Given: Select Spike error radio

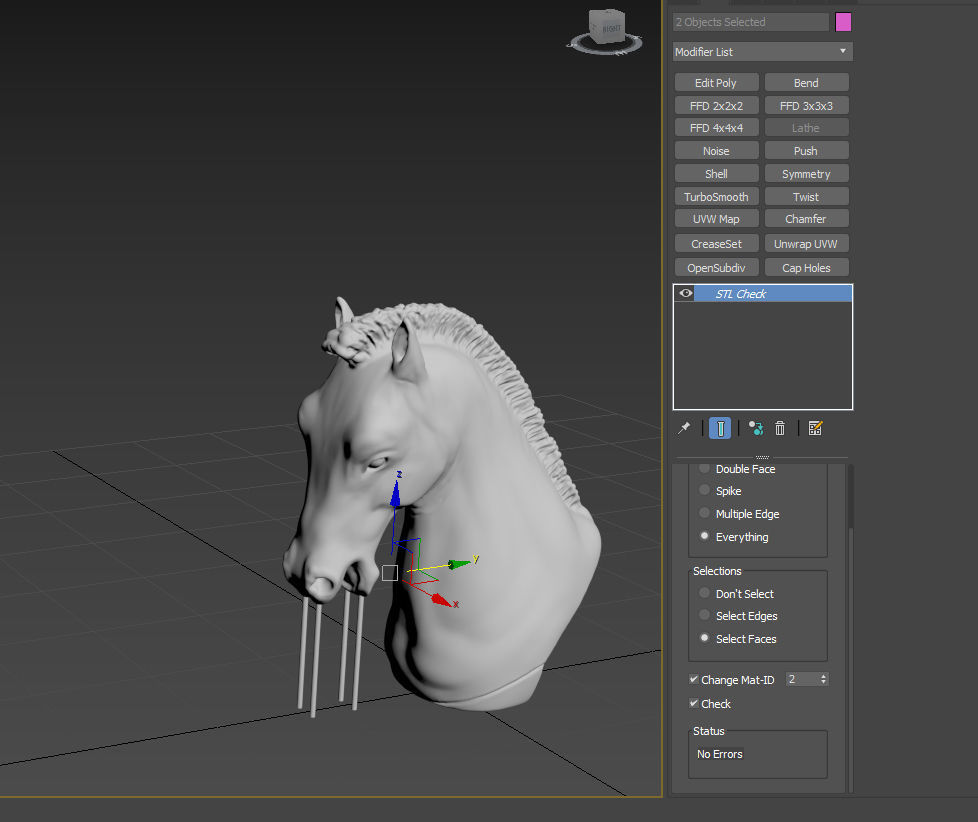Looking at the screenshot, I should coord(704,490).
